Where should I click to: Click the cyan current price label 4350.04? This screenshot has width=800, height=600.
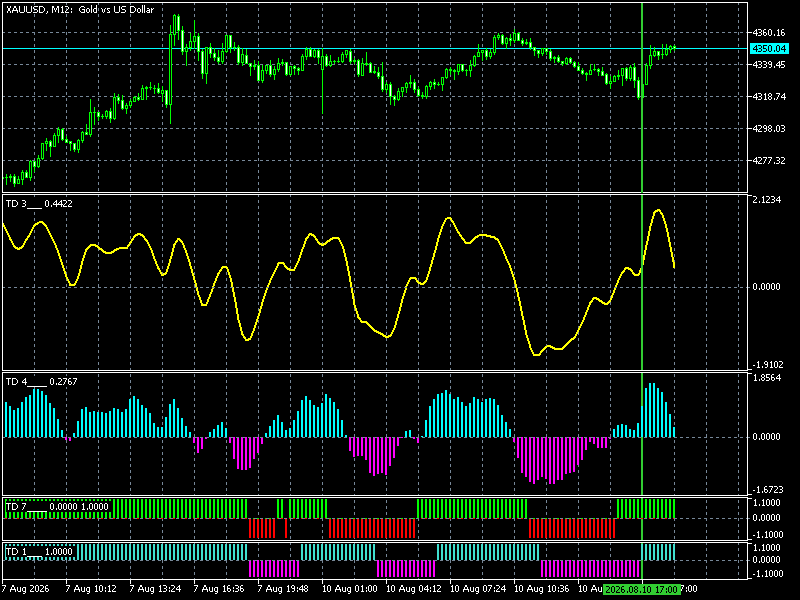tap(769, 48)
